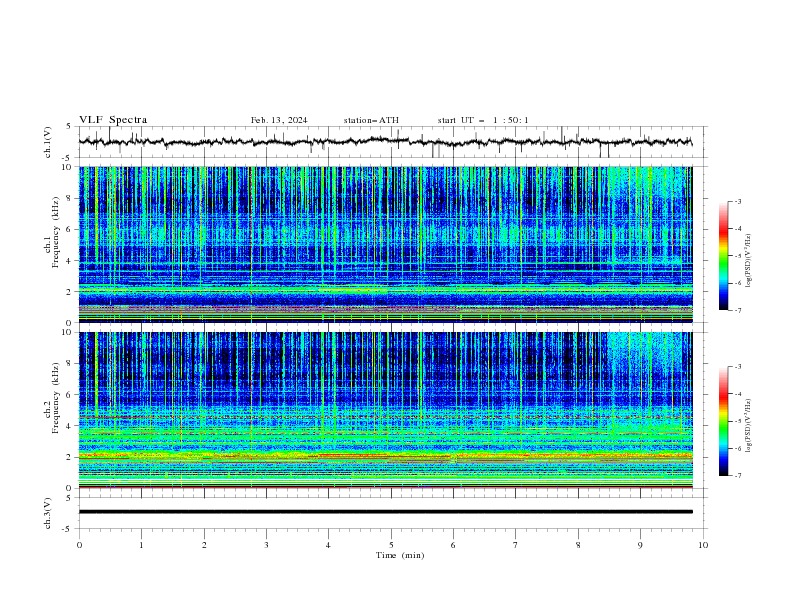Click time axis tick label "5"
Viewport: 792px width, 612px height.
coord(391,545)
